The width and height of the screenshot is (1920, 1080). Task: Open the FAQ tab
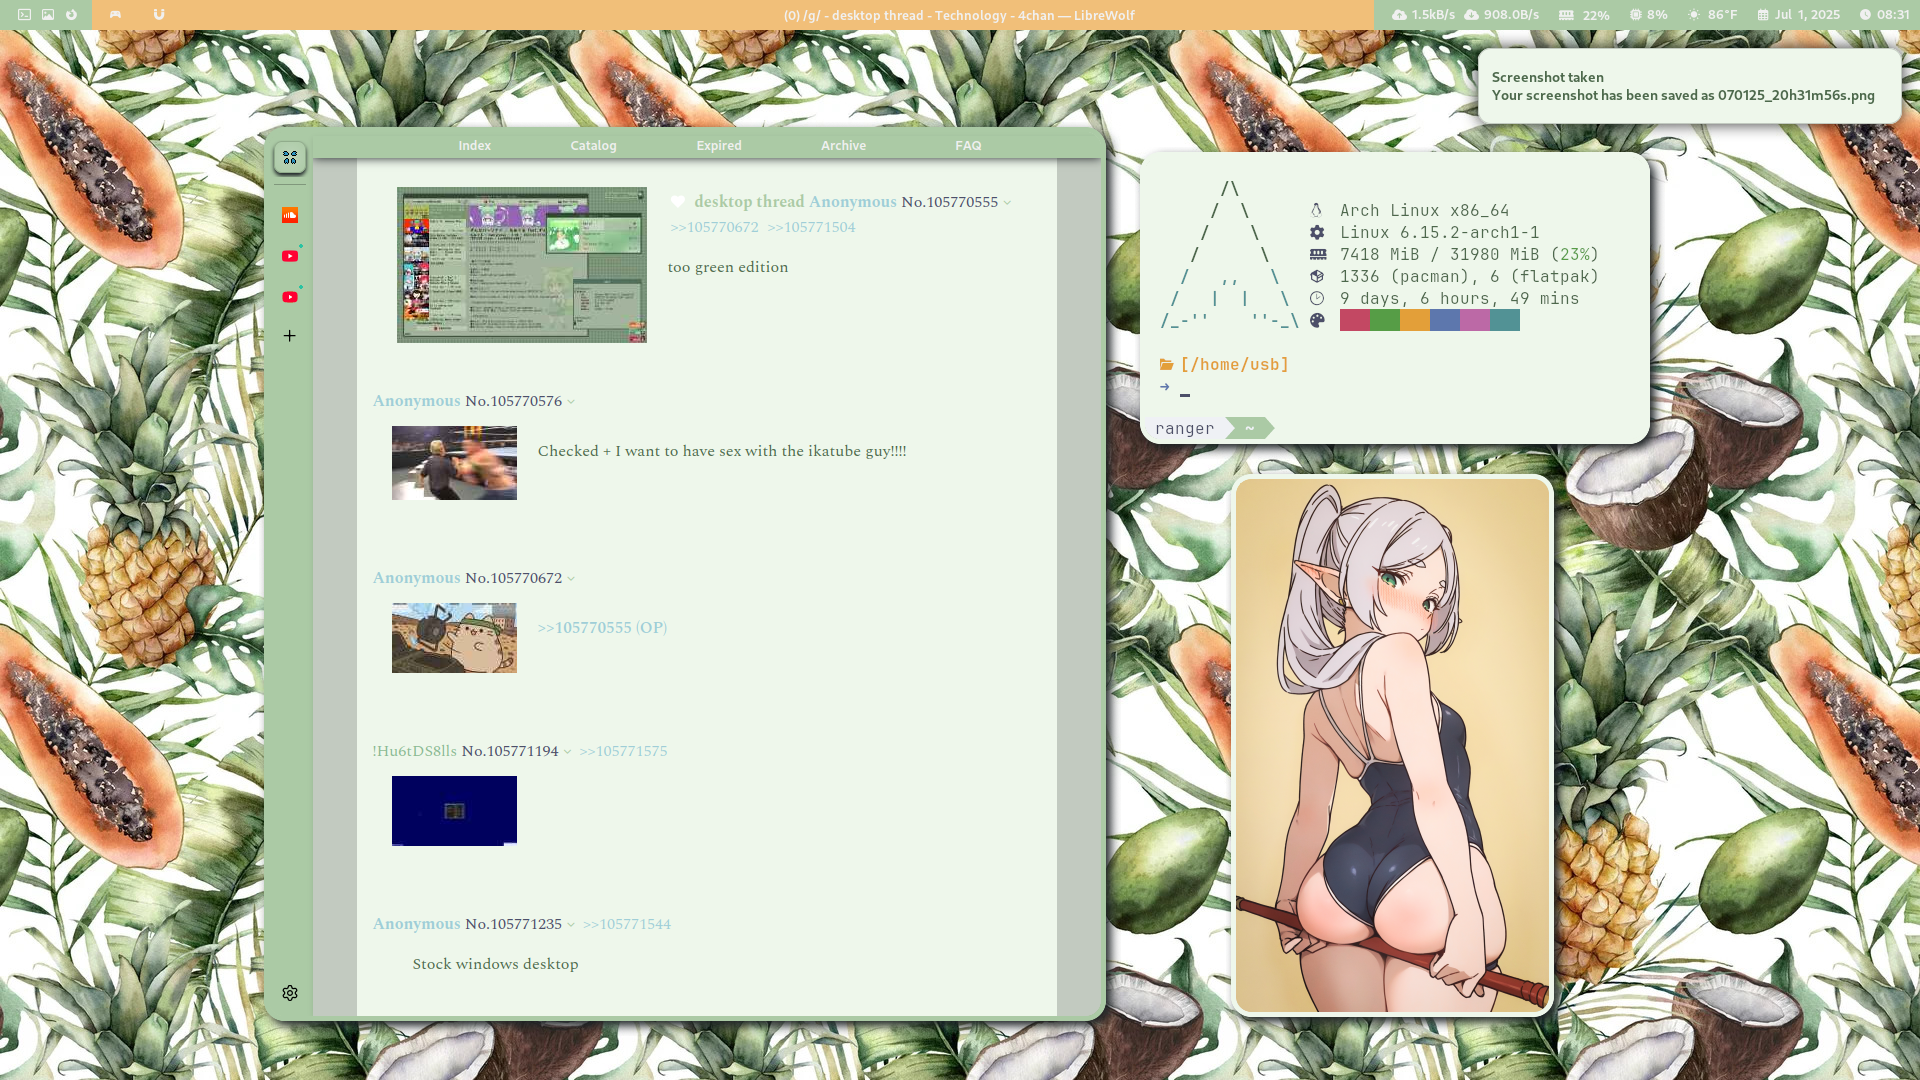pyautogui.click(x=968, y=145)
